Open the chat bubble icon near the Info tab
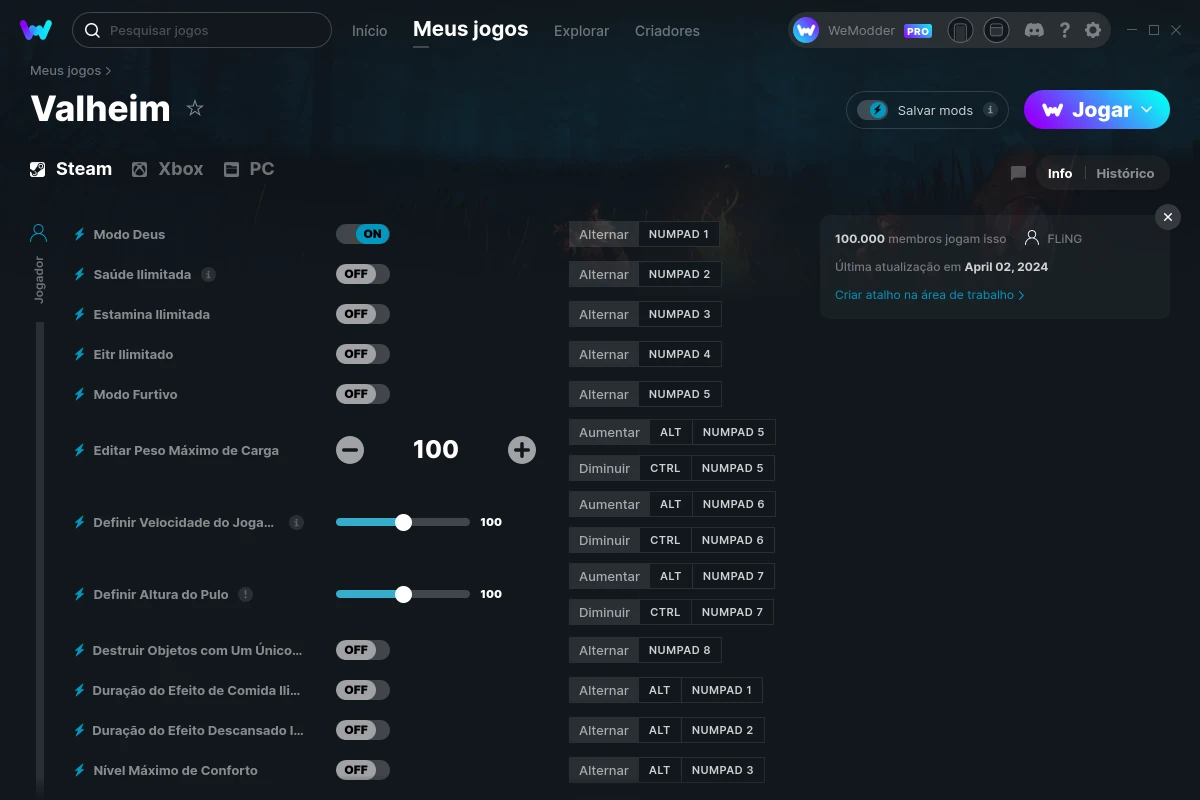 [1017, 173]
